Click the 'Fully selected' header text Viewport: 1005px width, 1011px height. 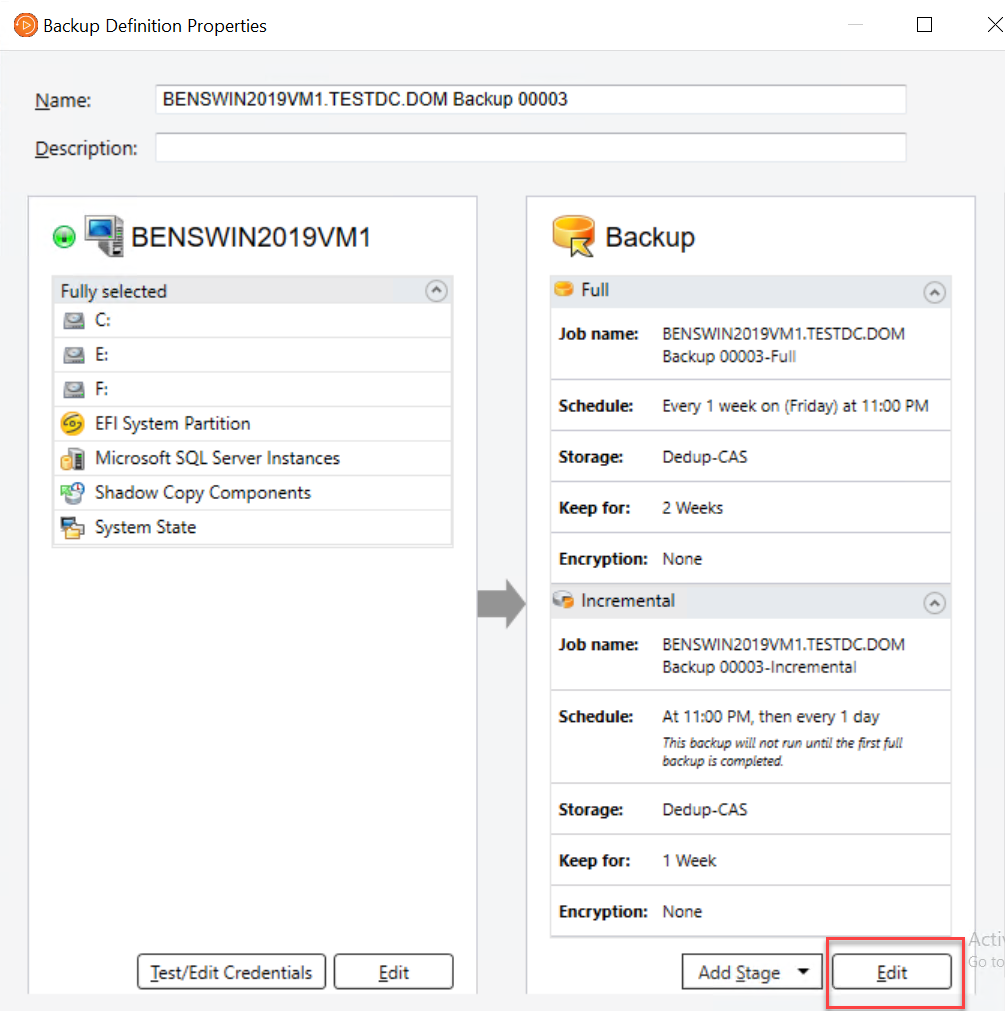pos(113,291)
